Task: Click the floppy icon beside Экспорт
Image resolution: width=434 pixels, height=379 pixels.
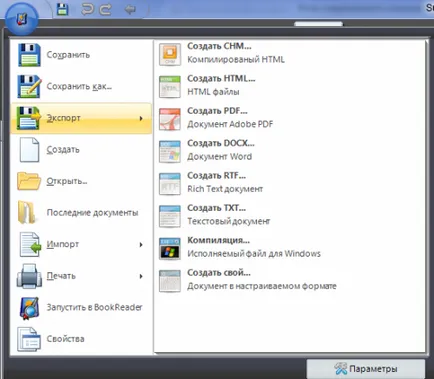Action: coord(29,118)
